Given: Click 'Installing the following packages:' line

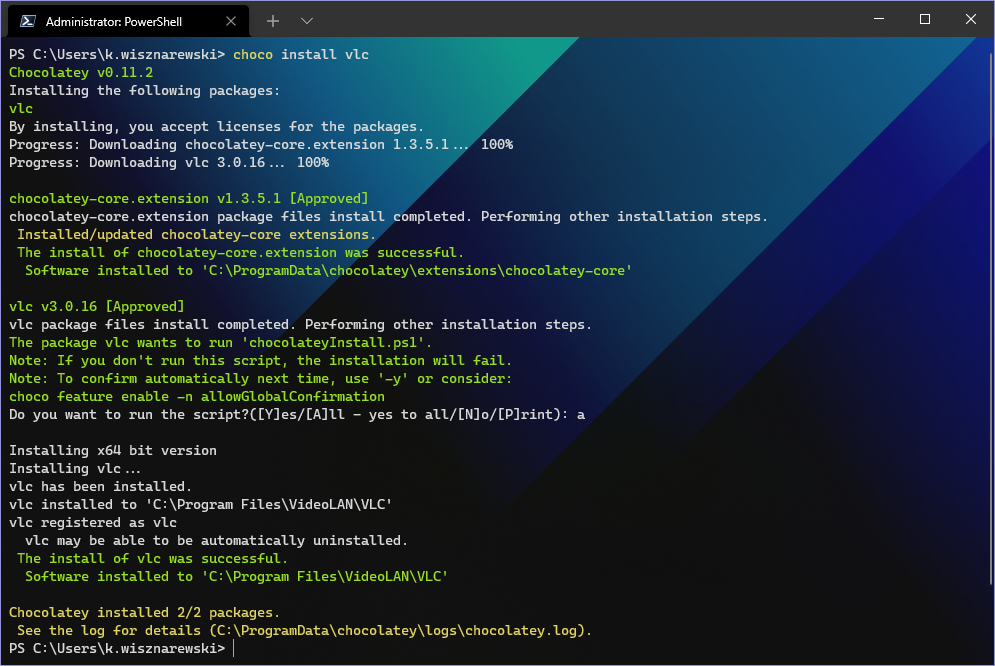Looking at the screenshot, I should click(145, 91).
